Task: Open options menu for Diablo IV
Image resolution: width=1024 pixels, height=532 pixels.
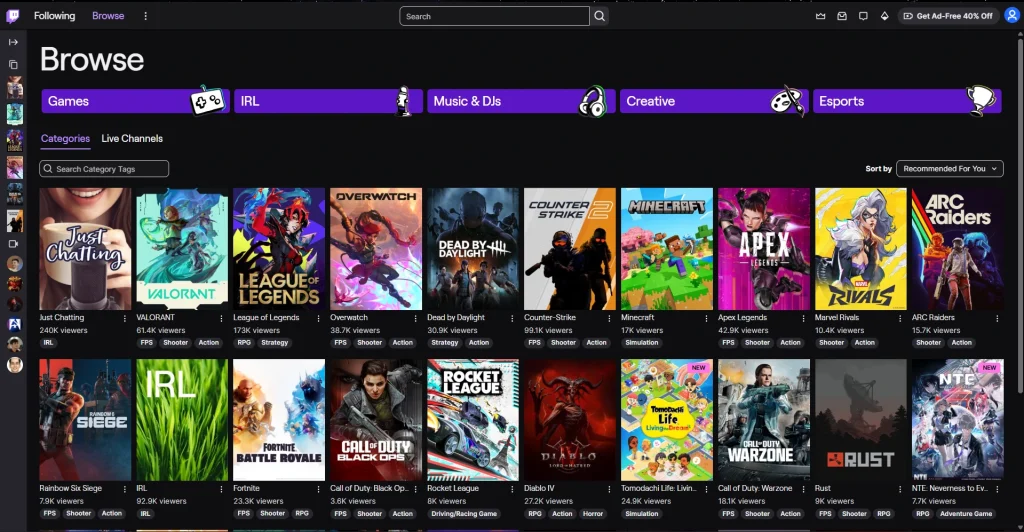Action: pos(609,489)
